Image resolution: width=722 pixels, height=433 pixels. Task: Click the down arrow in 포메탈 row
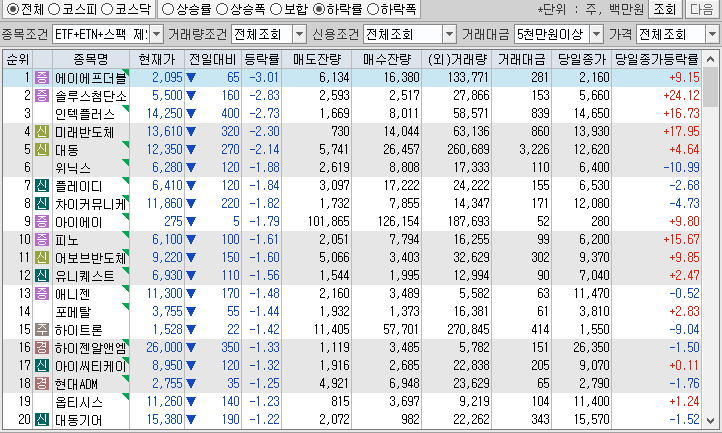click(191, 312)
